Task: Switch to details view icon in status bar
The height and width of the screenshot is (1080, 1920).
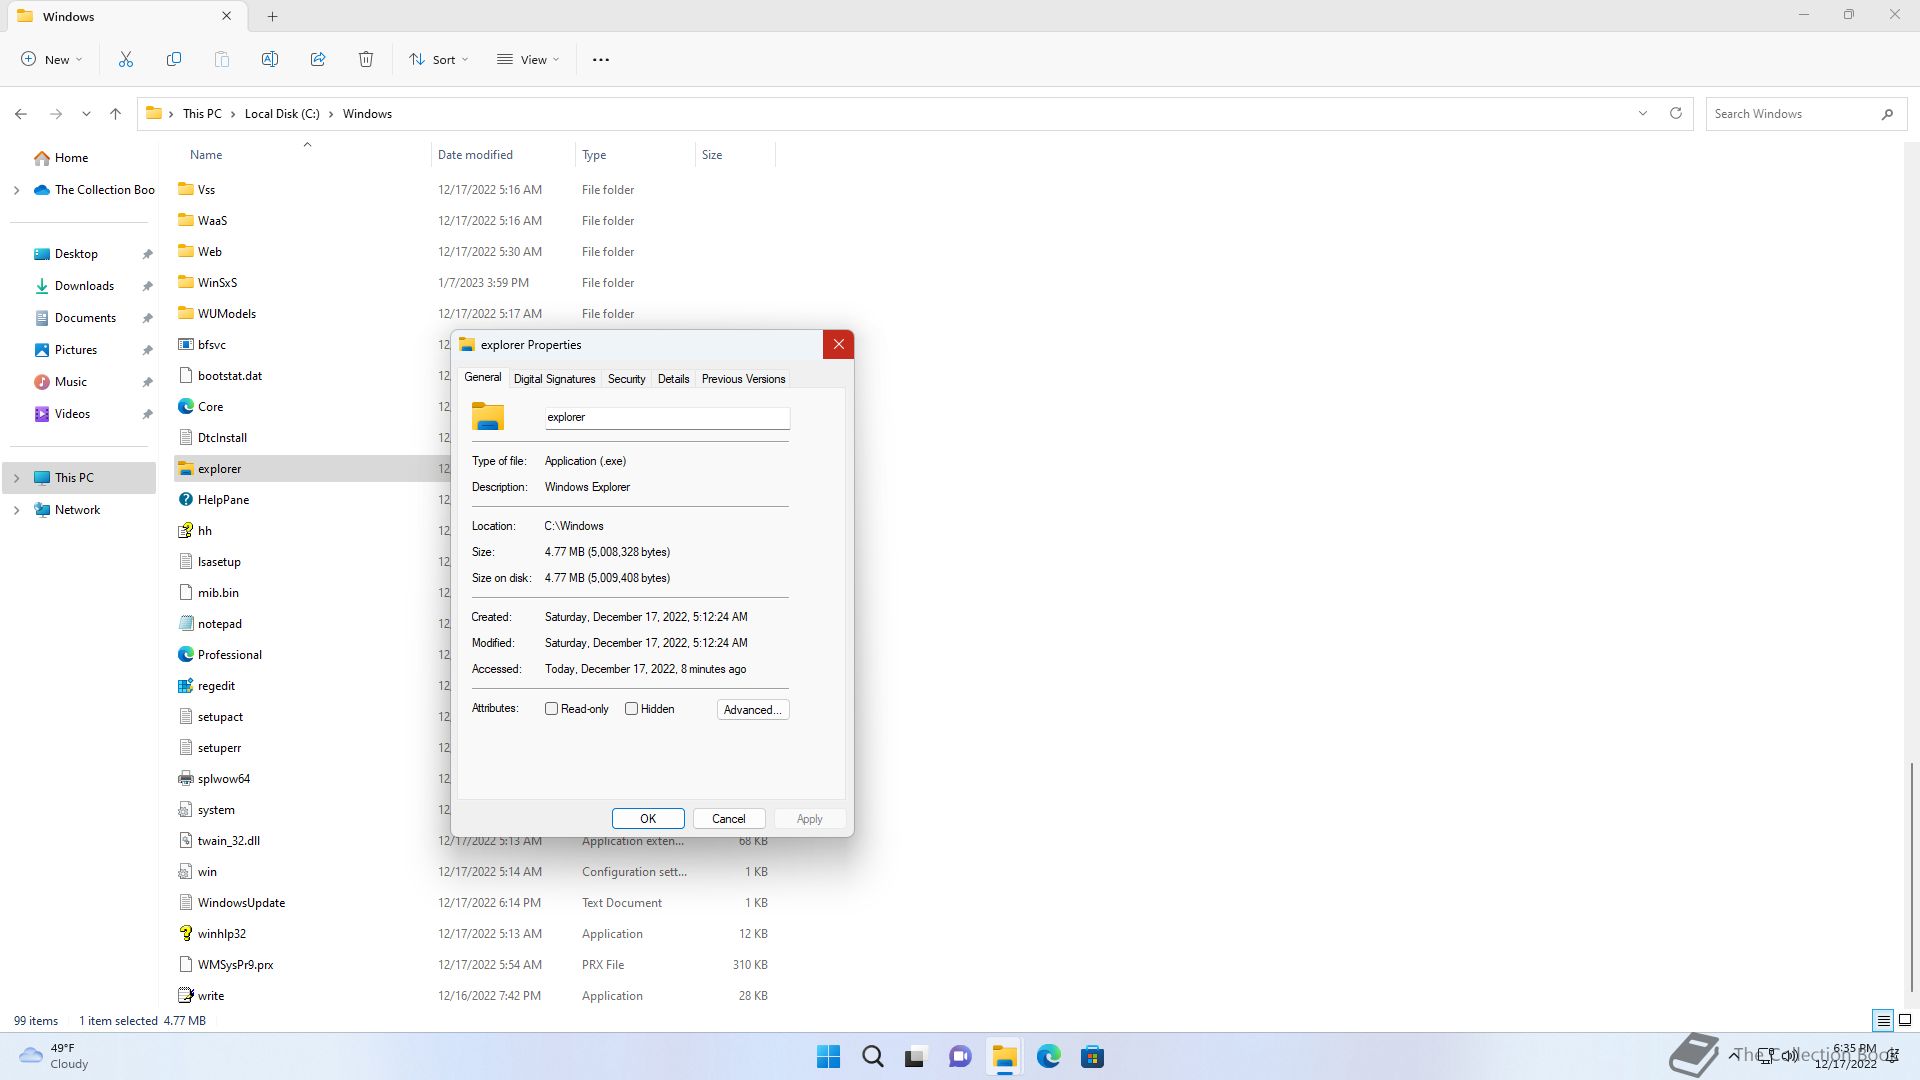Action: click(1883, 1021)
